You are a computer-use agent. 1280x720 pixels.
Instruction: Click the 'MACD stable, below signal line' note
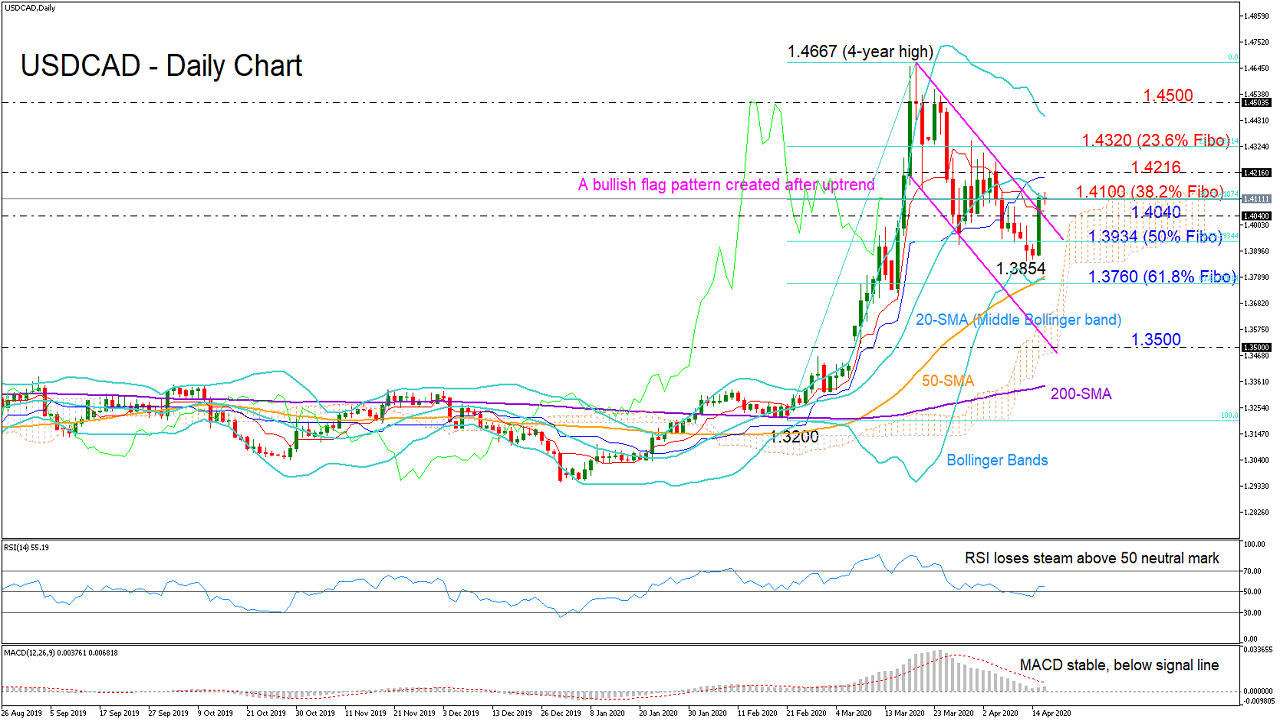(x=1120, y=664)
